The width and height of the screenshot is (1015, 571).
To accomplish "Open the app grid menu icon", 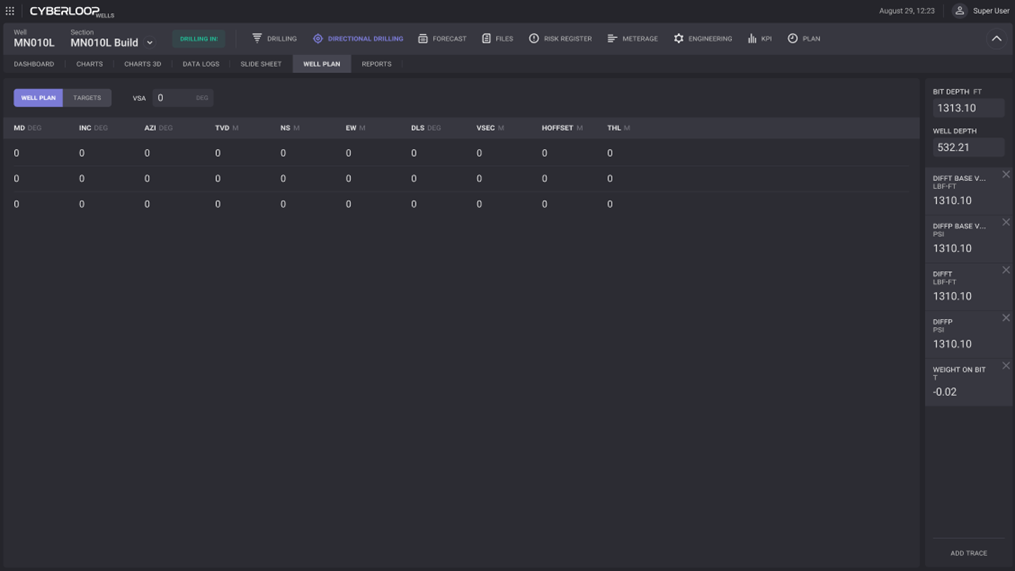I will point(10,11).
